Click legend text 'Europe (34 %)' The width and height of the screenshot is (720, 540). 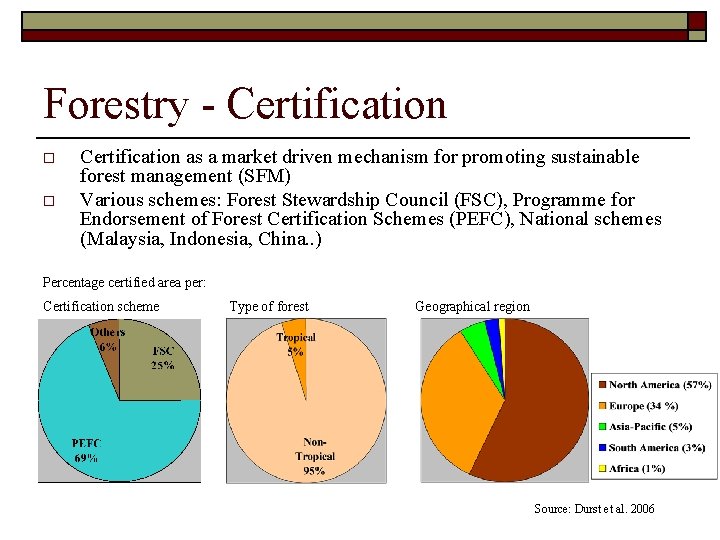643,406
